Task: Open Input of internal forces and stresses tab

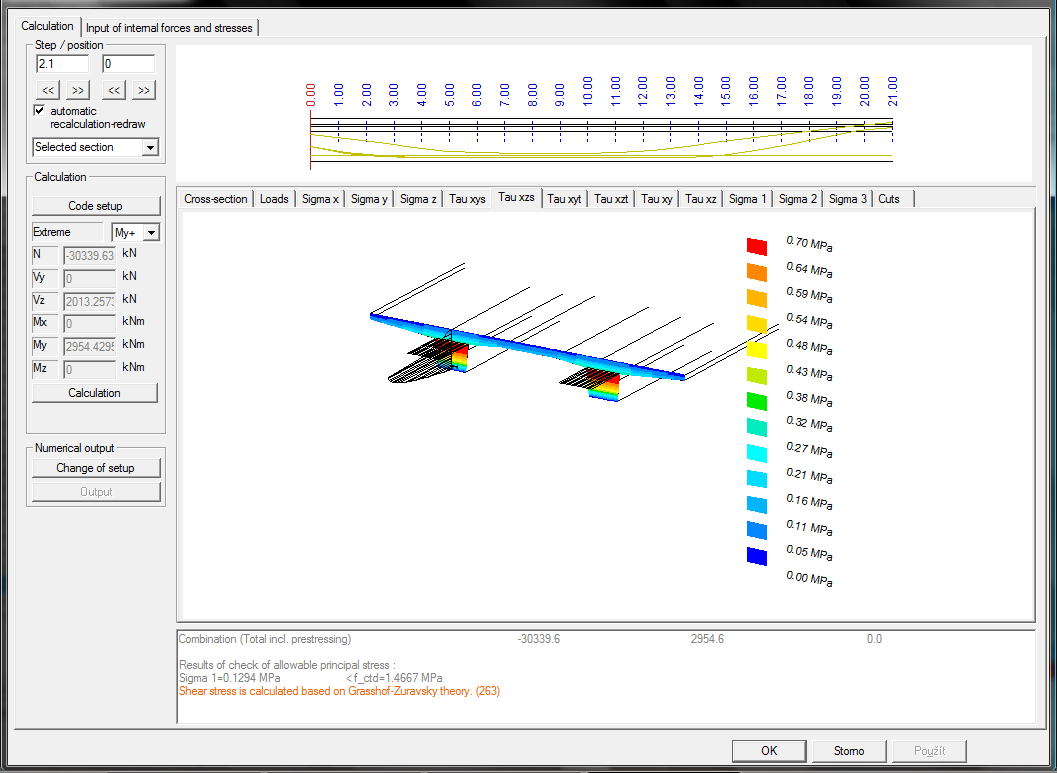Action: tap(169, 28)
